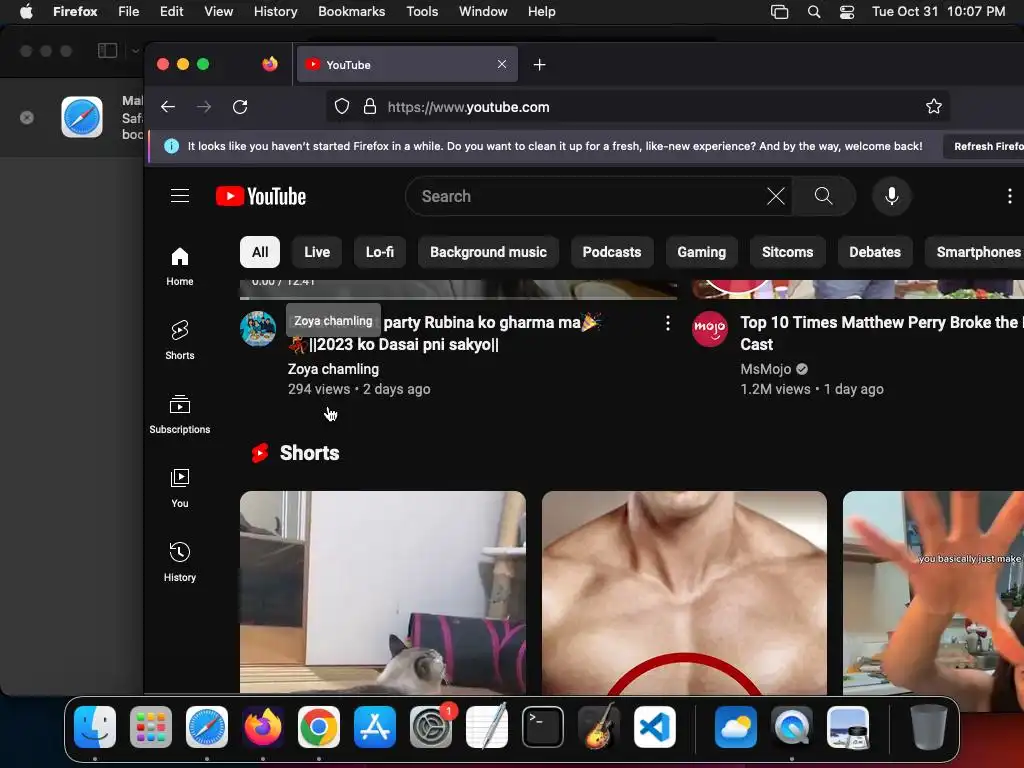This screenshot has height=768, width=1024.
Task: Select the Background music filter chip
Action: point(488,252)
